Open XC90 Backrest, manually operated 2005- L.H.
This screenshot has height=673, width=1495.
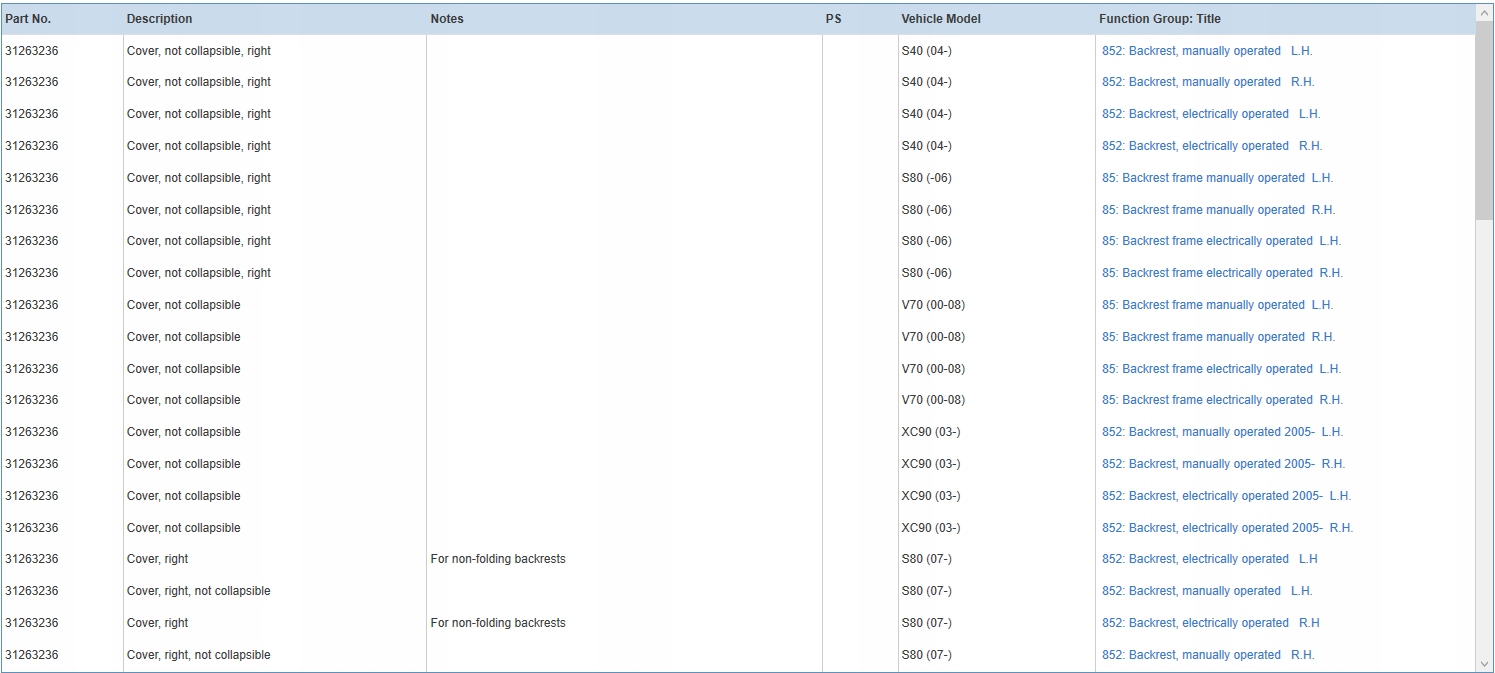pos(1222,432)
